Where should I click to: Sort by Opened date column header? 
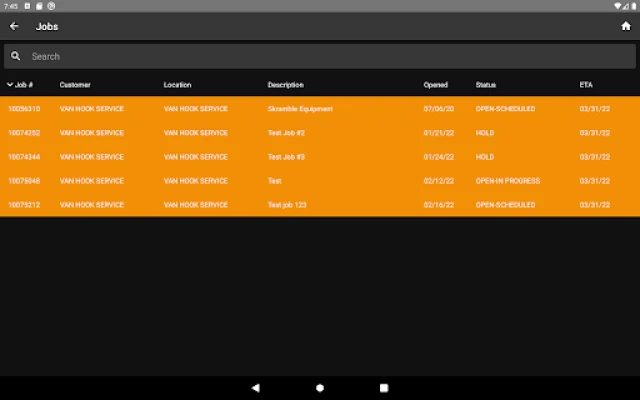click(x=436, y=85)
